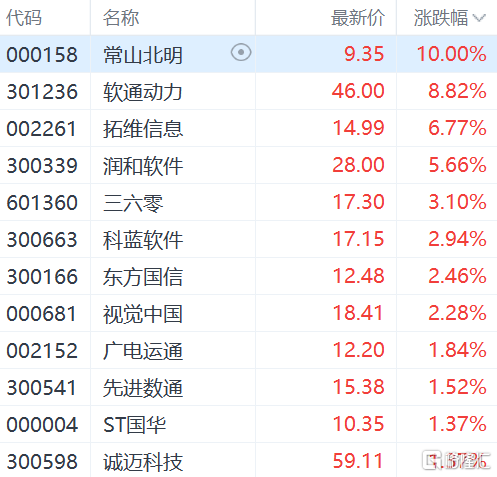Click price 17.30 for 三六零
Viewport: 497px width, 477px height.
pyautogui.click(x=359, y=202)
